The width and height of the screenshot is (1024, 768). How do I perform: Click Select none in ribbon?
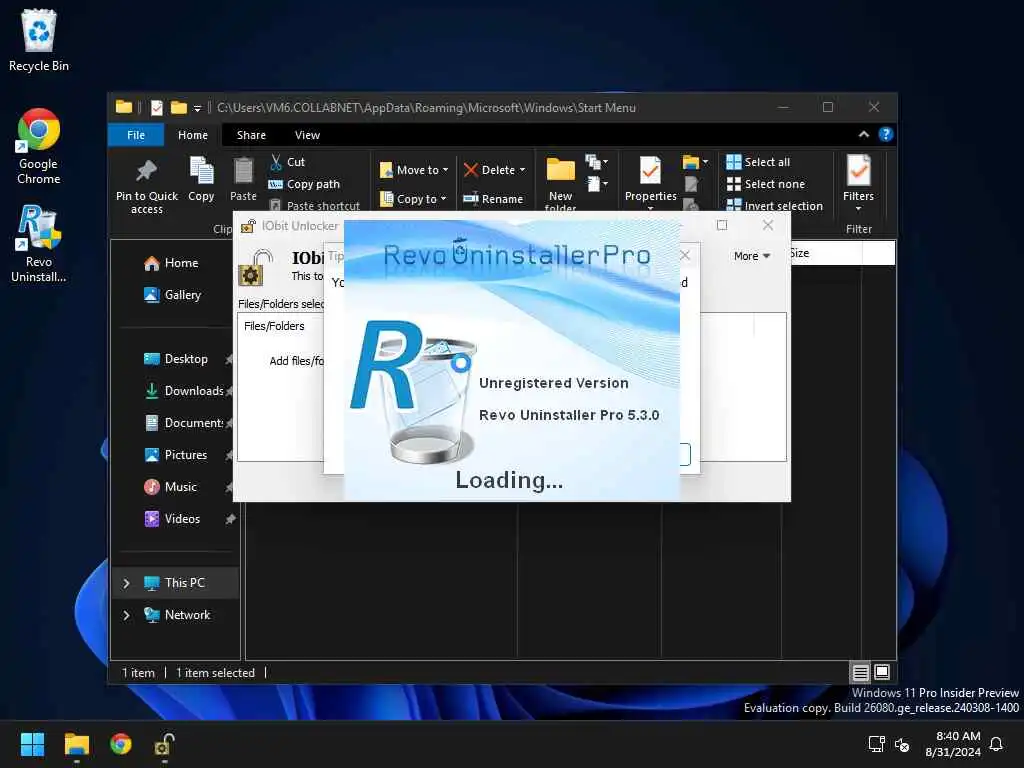click(x=766, y=184)
